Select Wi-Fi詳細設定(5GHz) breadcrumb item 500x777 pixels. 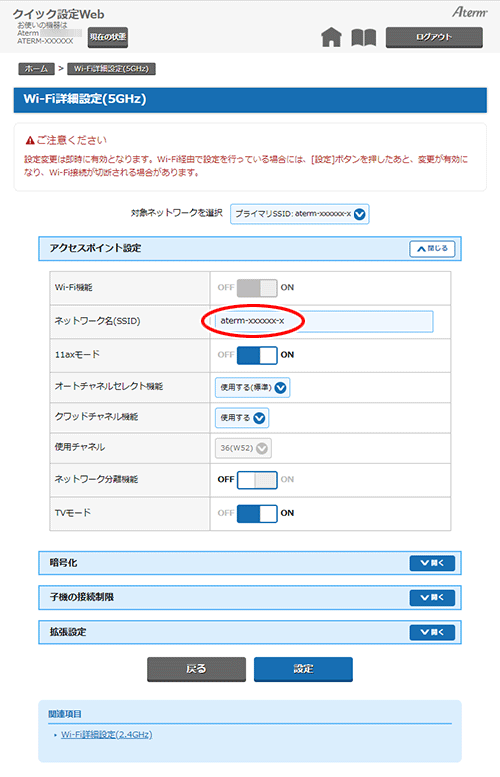[x=111, y=69]
